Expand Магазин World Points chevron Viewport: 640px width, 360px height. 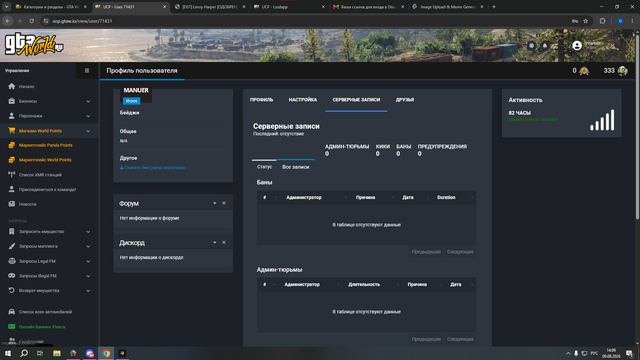point(88,131)
